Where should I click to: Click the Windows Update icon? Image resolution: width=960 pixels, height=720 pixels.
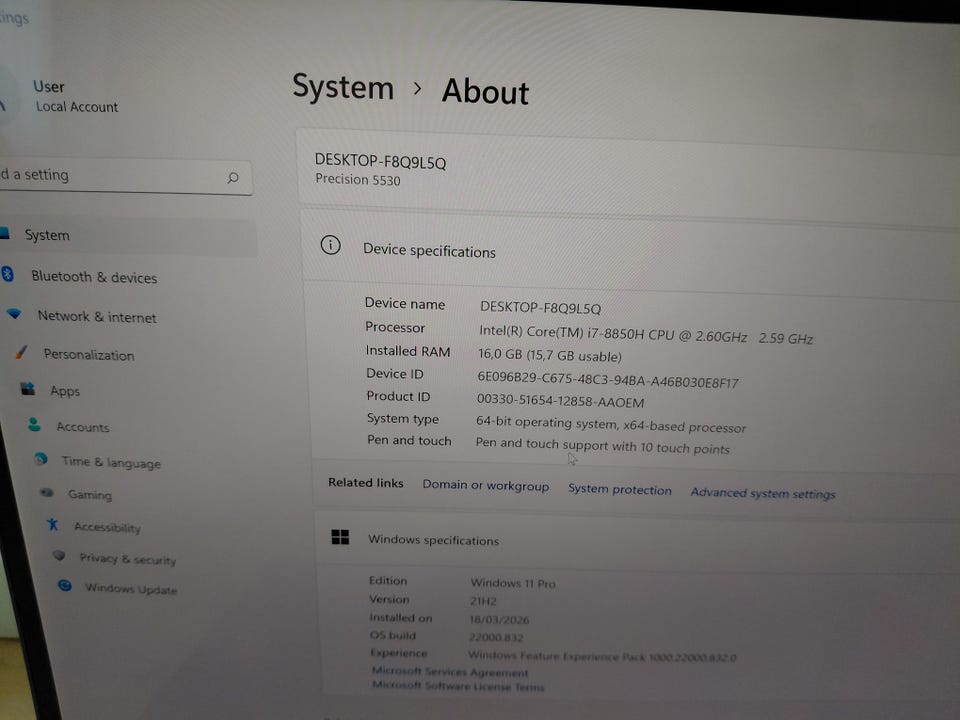click(65, 586)
